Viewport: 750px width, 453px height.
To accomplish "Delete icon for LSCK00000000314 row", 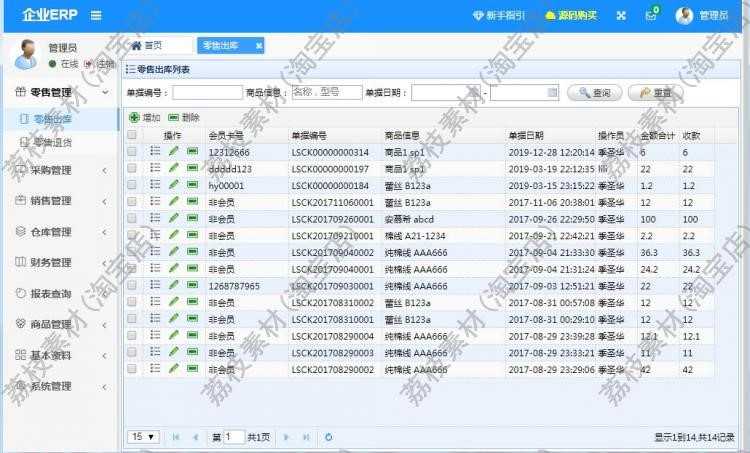I will click(x=192, y=151).
